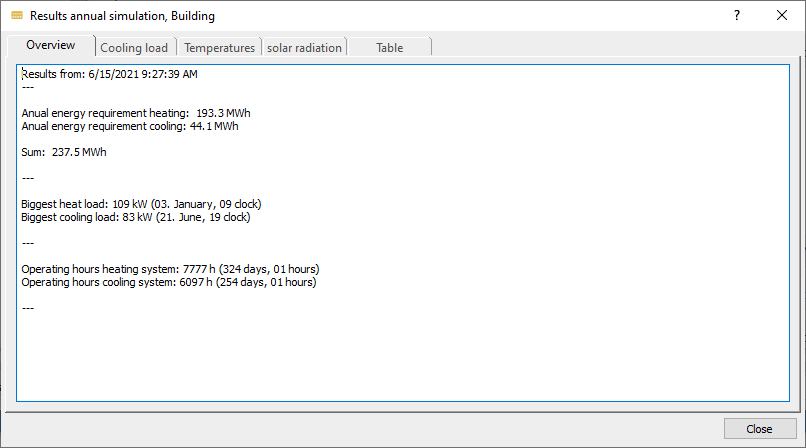Click the empty area of results text box
Image resolution: width=806 pixels, height=448 pixels.
[x=403, y=354]
